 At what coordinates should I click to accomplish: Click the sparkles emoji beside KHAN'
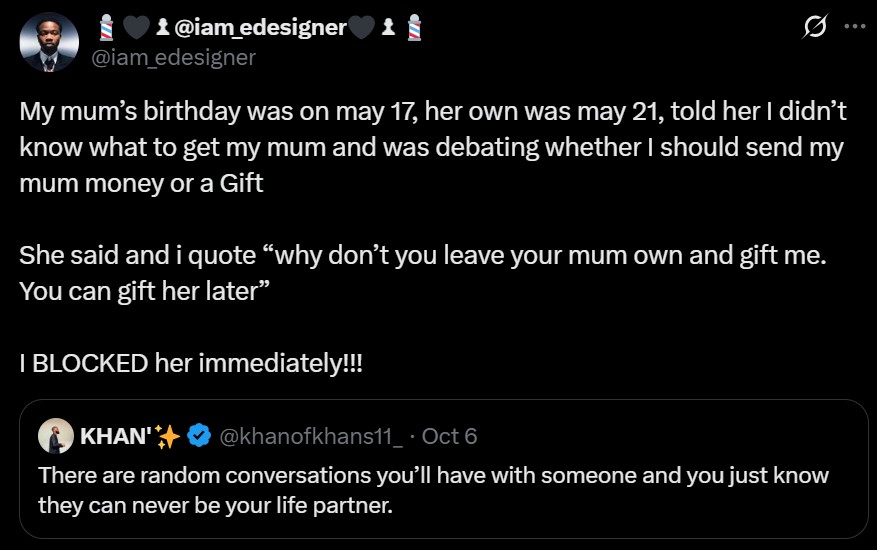[x=168, y=436]
